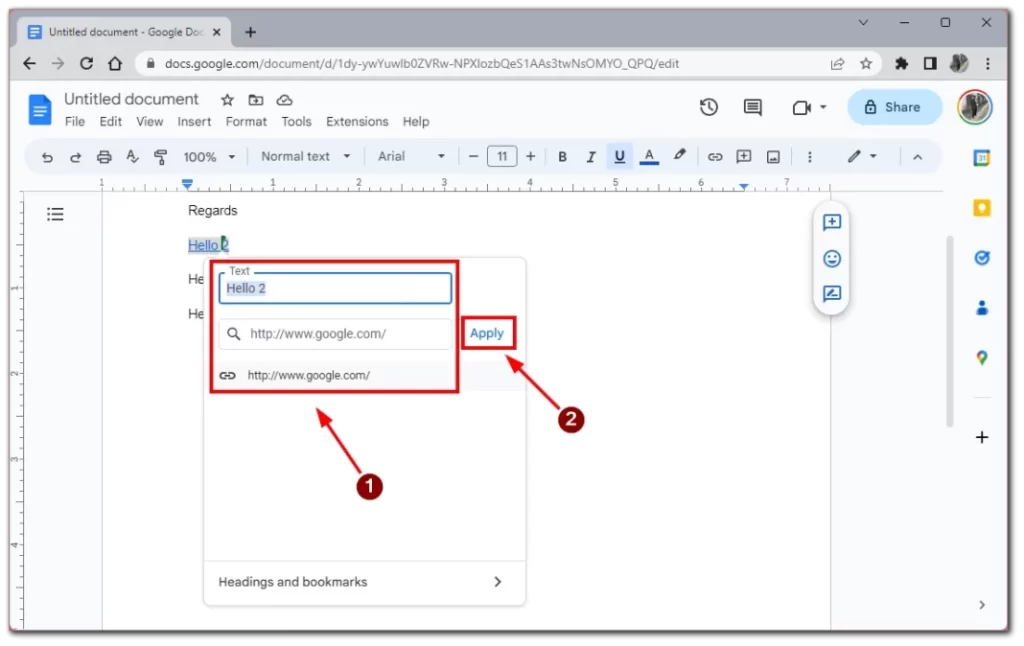Open the Extensions menu
Image resolution: width=1024 pixels, height=646 pixels.
pos(357,122)
